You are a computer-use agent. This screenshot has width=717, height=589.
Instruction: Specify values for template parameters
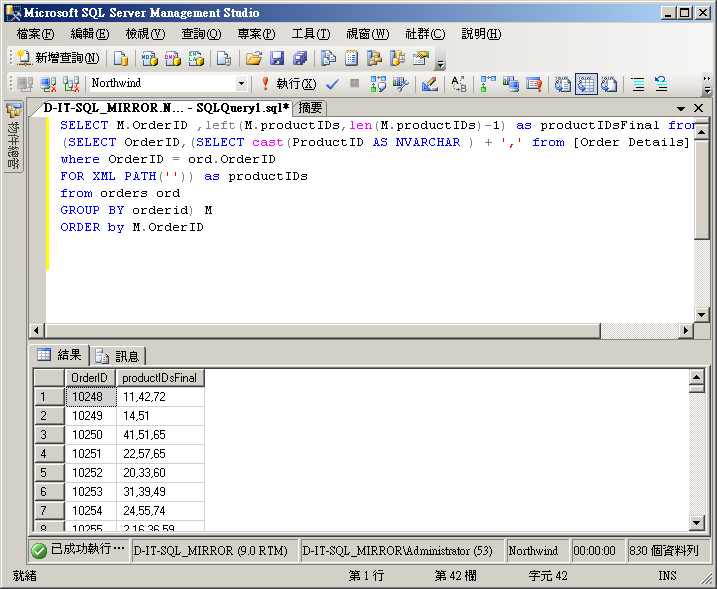click(459, 84)
